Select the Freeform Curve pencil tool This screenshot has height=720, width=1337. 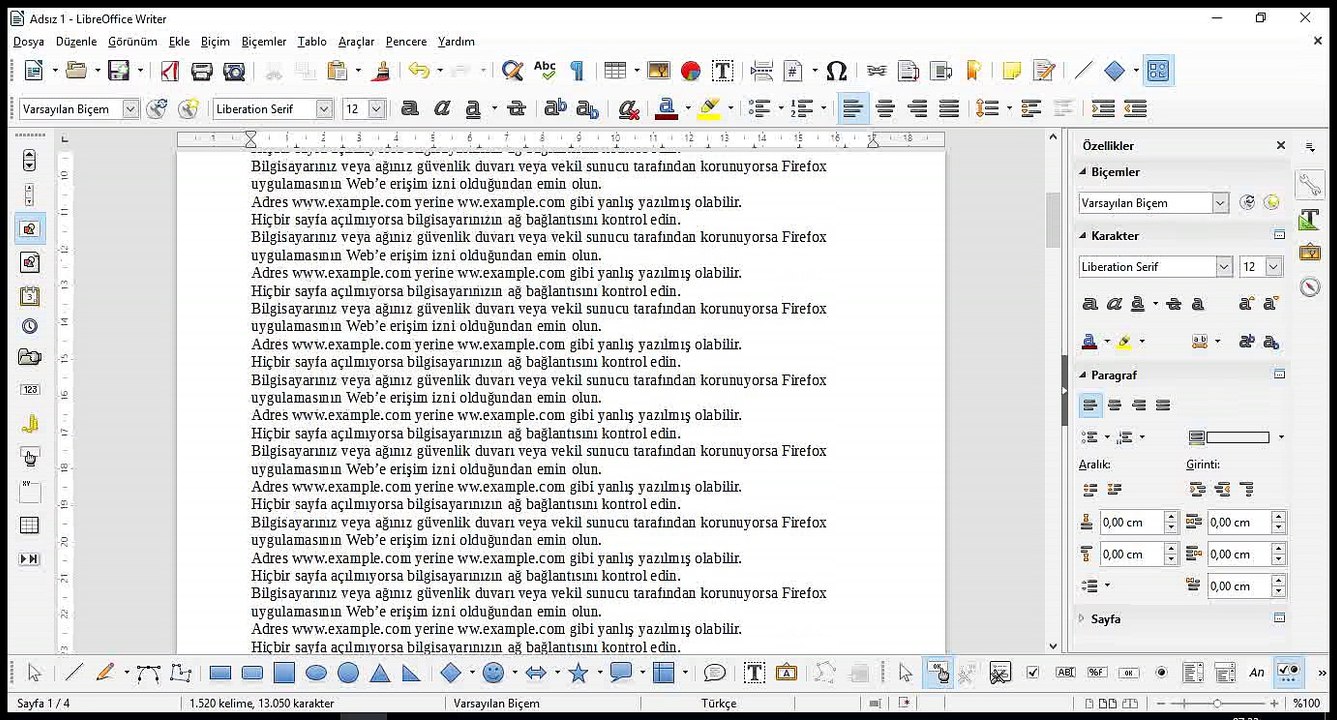click(105, 673)
